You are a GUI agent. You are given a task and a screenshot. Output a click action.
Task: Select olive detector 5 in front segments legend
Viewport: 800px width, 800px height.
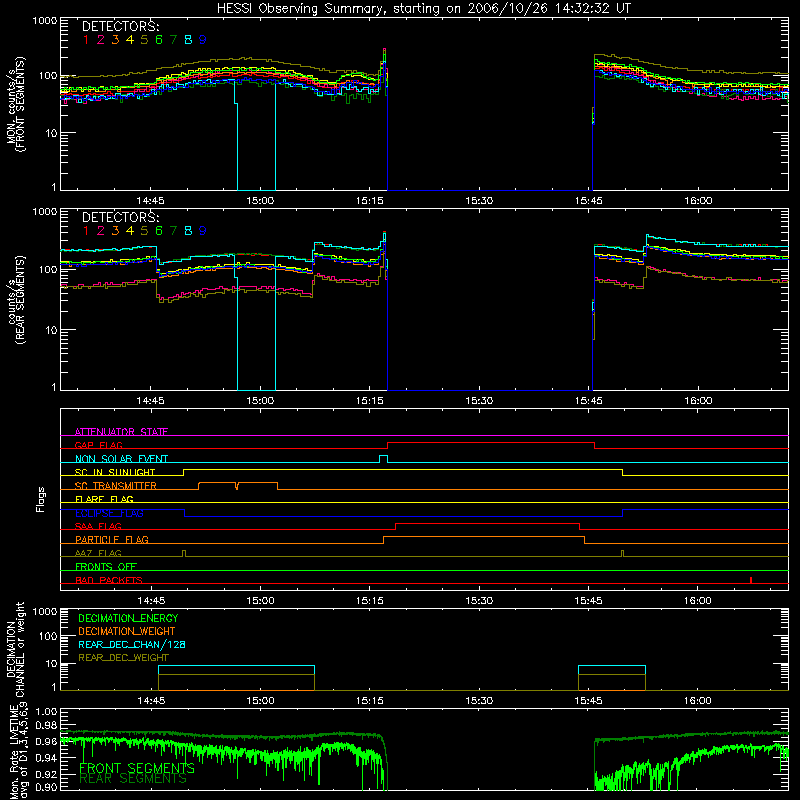144,40
